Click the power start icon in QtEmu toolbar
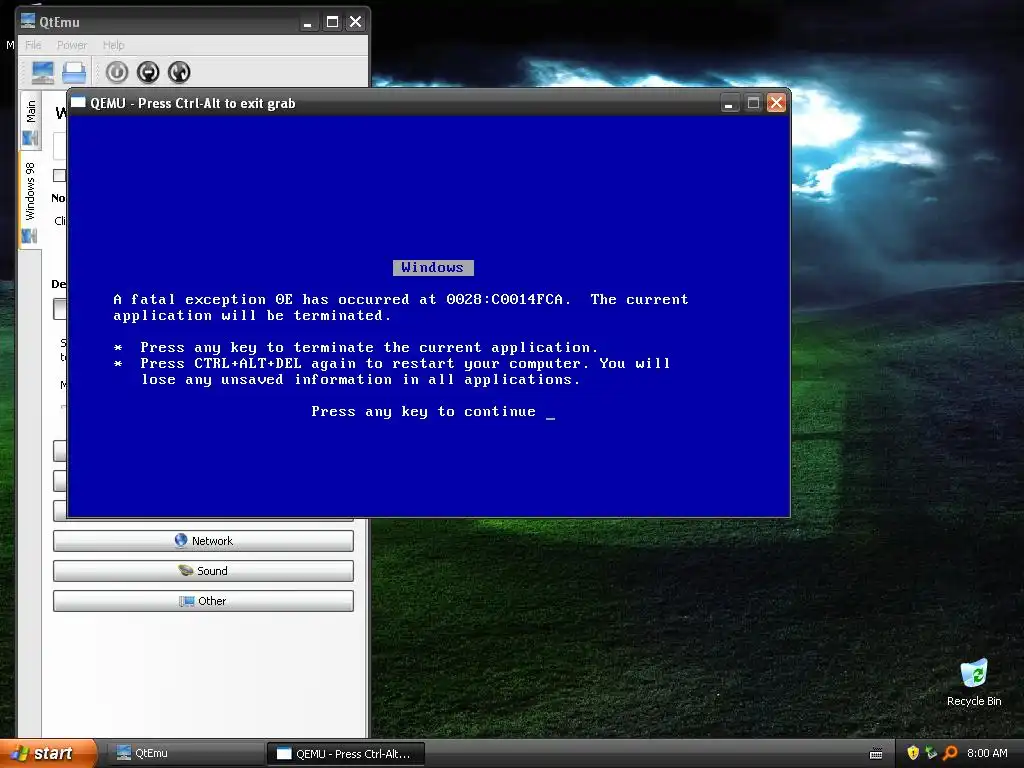The height and width of the screenshot is (768, 1024). click(117, 72)
